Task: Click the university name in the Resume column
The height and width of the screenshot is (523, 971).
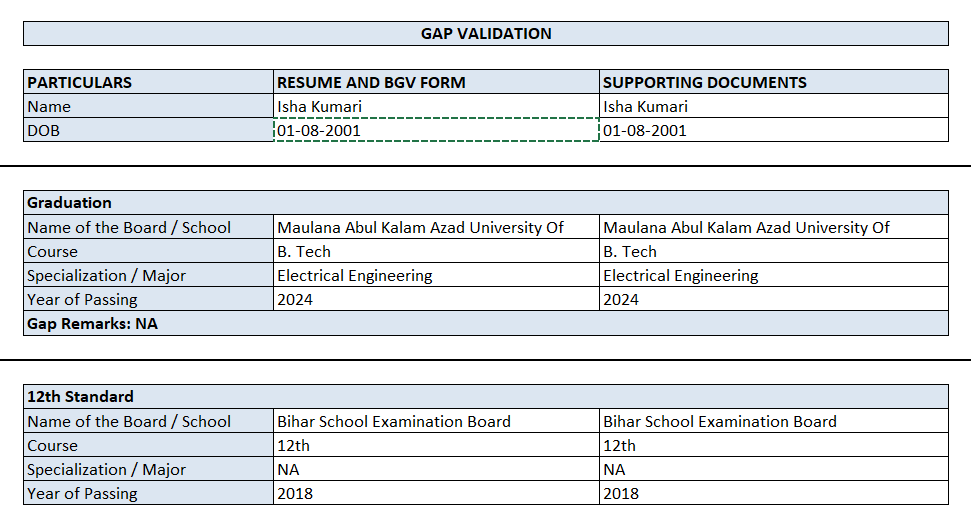Action: coord(436,227)
